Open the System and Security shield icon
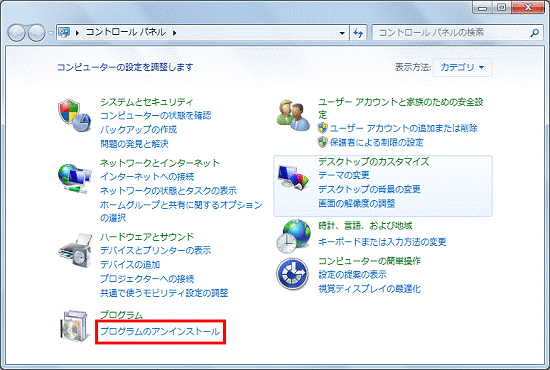The image size is (550, 370). [74, 115]
